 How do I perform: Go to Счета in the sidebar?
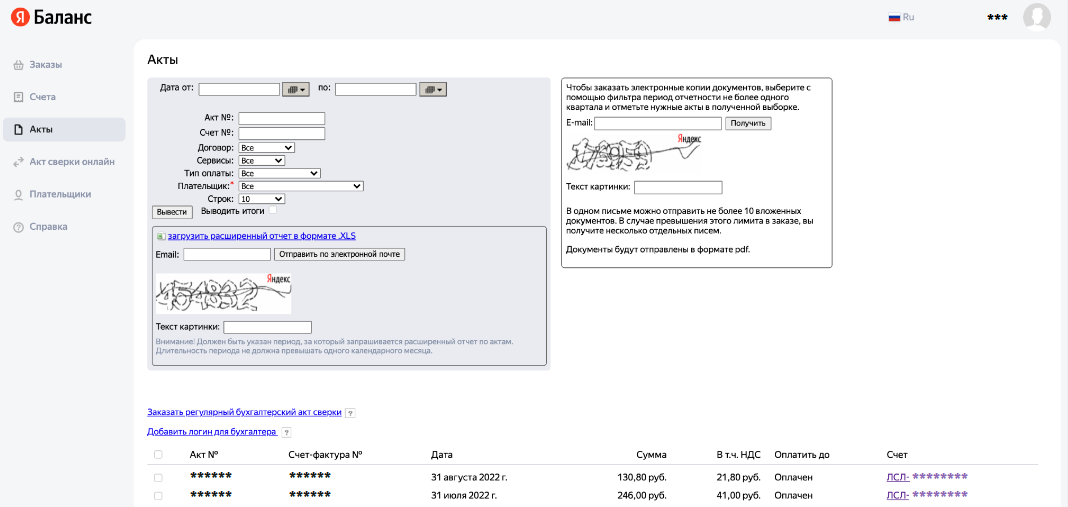pyautogui.click(x=43, y=97)
